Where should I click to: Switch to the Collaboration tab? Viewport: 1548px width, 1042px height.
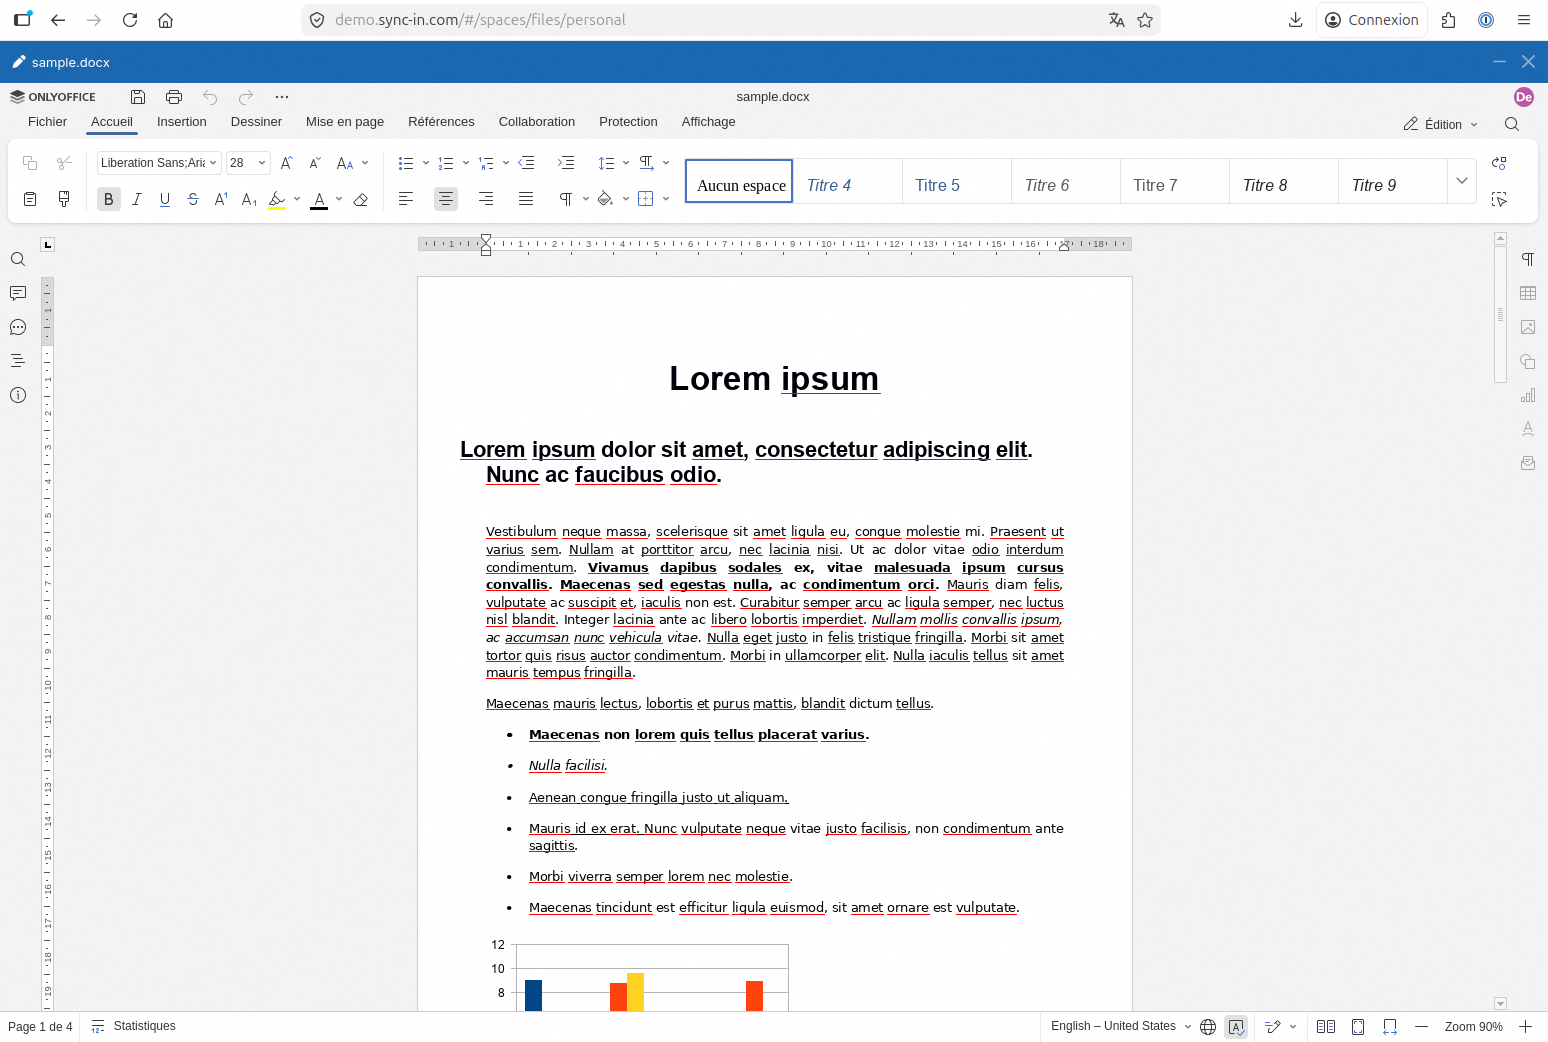coord(537,122)
